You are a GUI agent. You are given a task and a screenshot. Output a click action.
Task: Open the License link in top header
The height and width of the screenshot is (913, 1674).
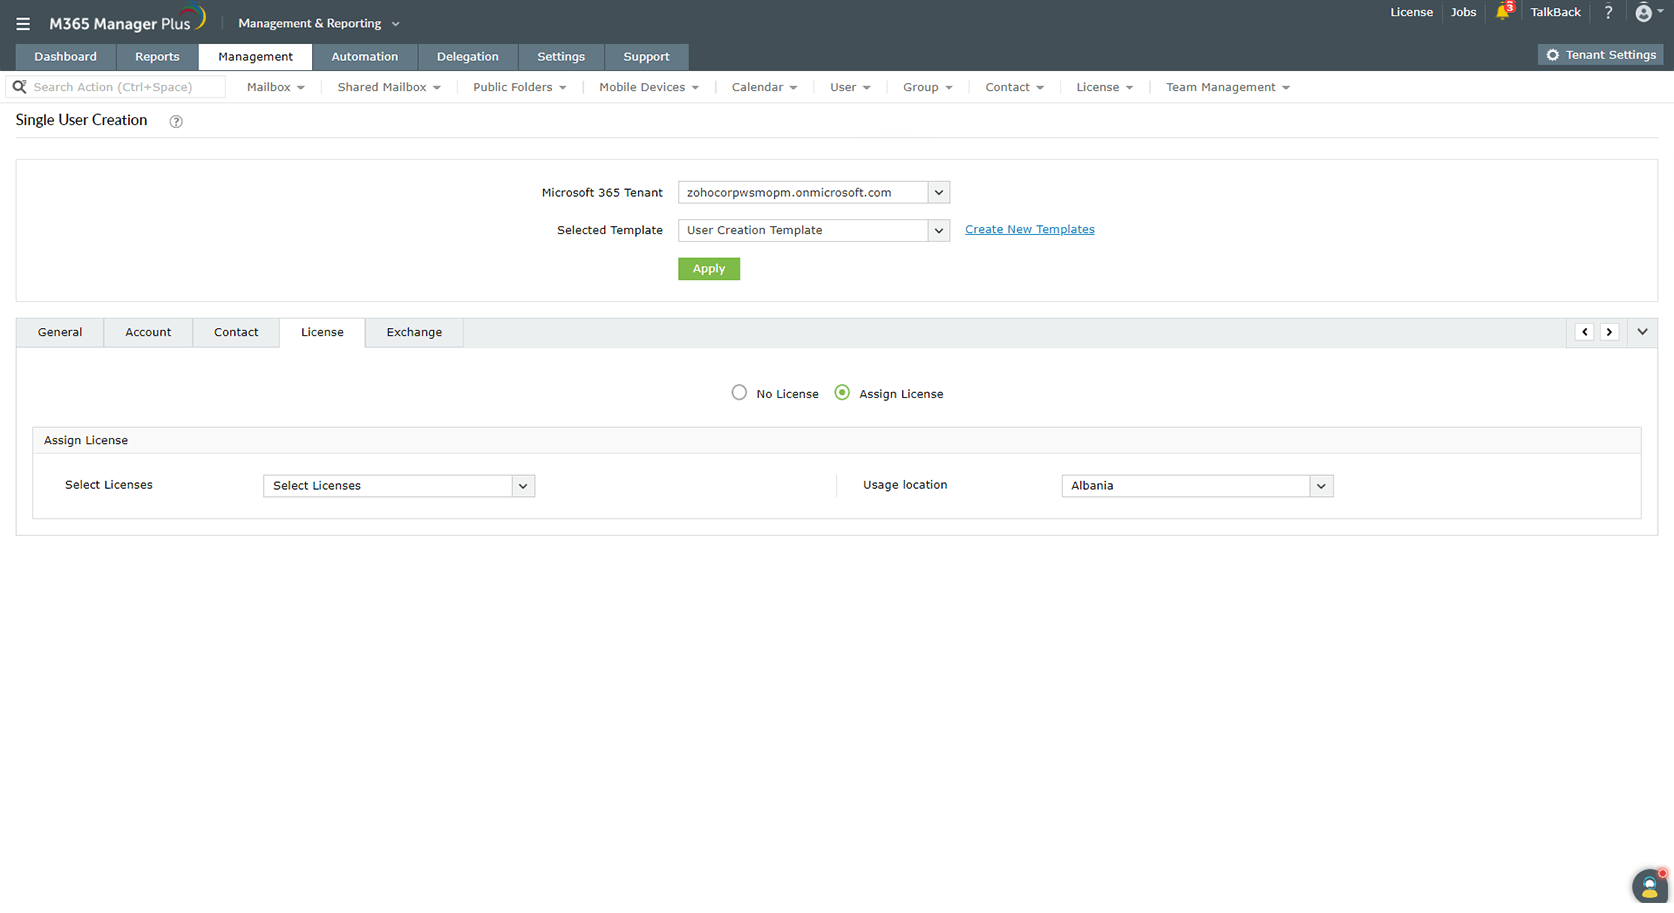pos(1412,12)
